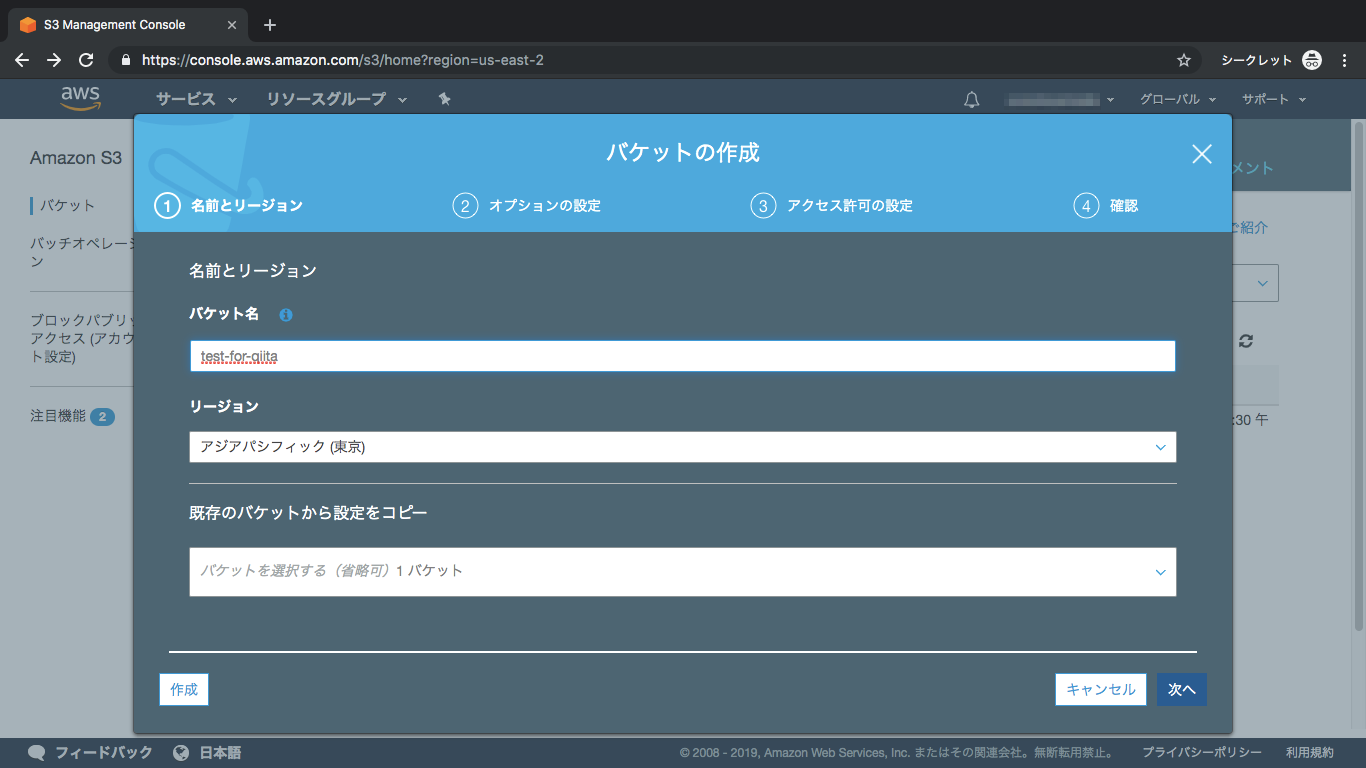Click the globe language icon in footer
1366x768 pixels.
(x=181, y=753)
